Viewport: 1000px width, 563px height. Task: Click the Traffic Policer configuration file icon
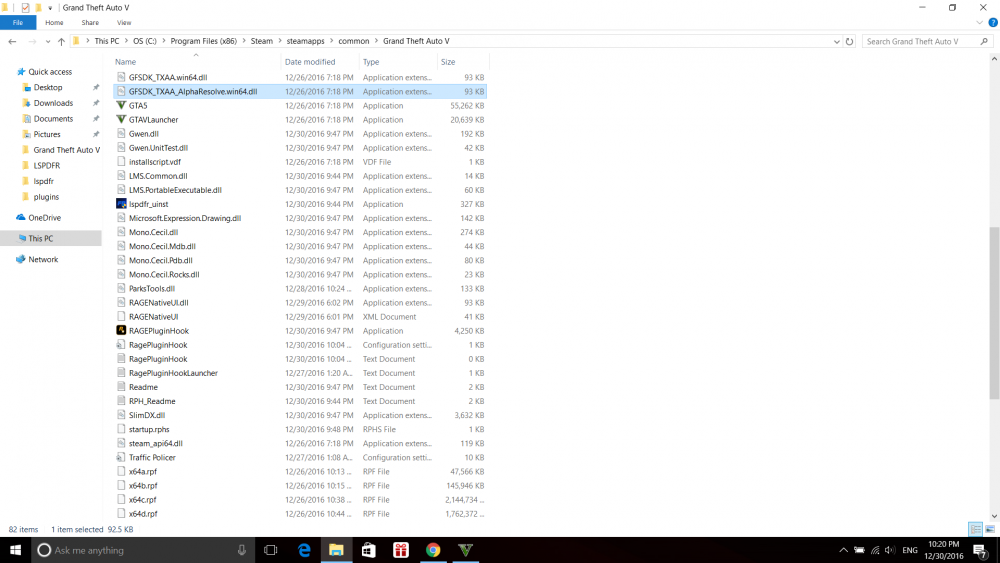click(121, 457)
